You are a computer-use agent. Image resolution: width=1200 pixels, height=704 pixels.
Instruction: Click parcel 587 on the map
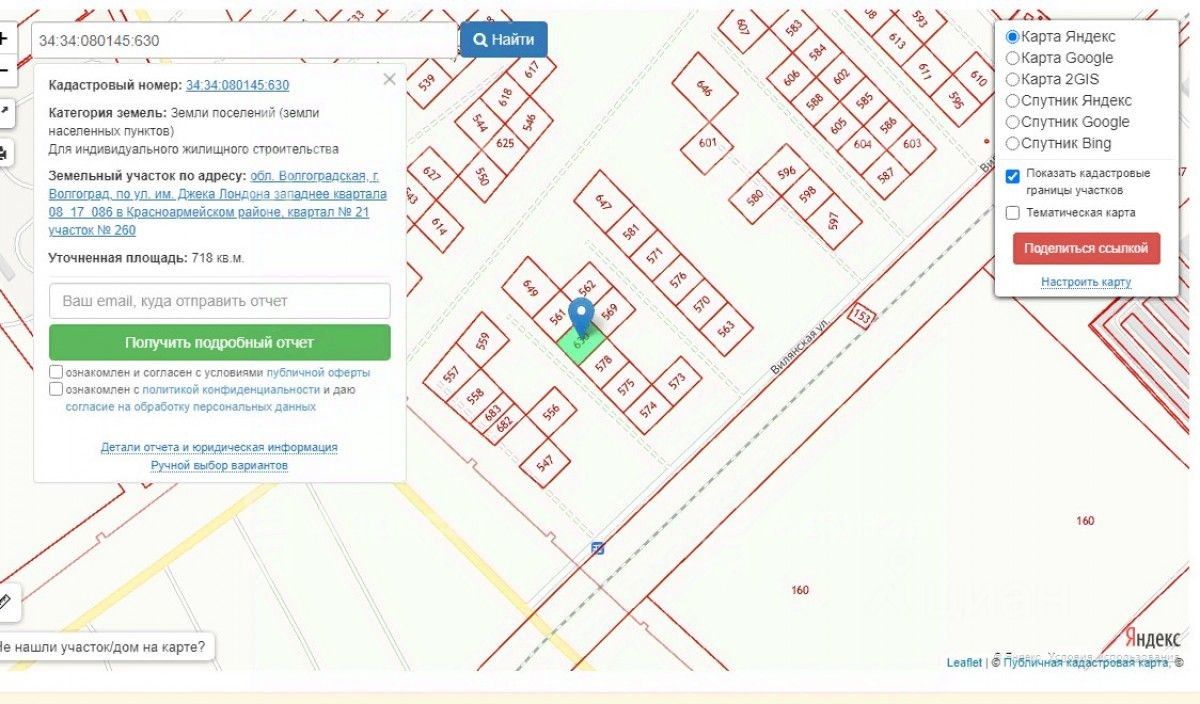[x=885, y=176]
